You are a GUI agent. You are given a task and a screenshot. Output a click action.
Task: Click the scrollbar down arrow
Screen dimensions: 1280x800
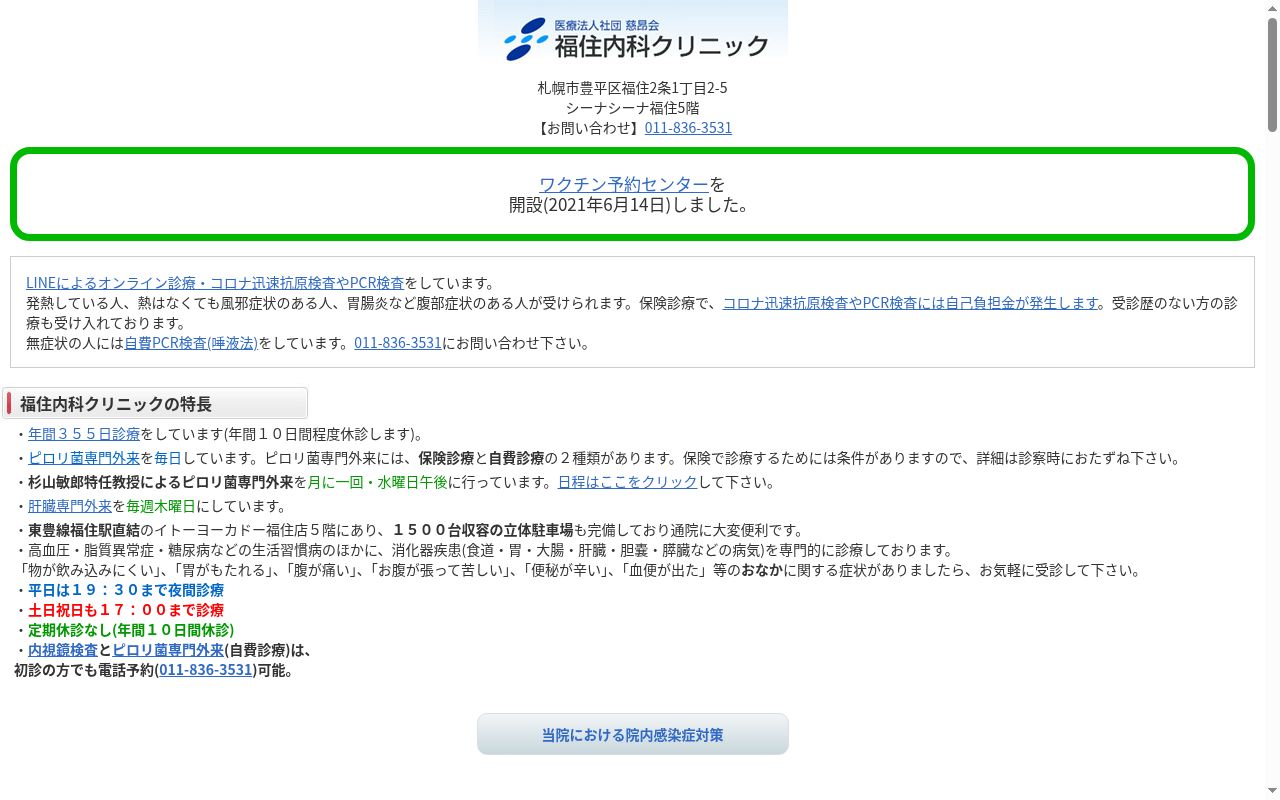(x=1272, y=792)
